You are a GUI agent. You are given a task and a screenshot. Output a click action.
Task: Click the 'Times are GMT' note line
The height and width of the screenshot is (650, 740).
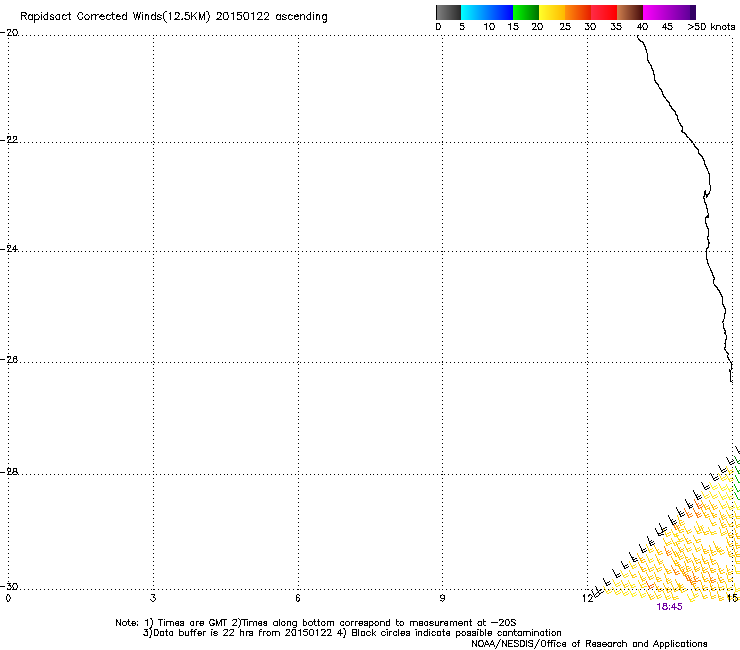click(316, 623)
